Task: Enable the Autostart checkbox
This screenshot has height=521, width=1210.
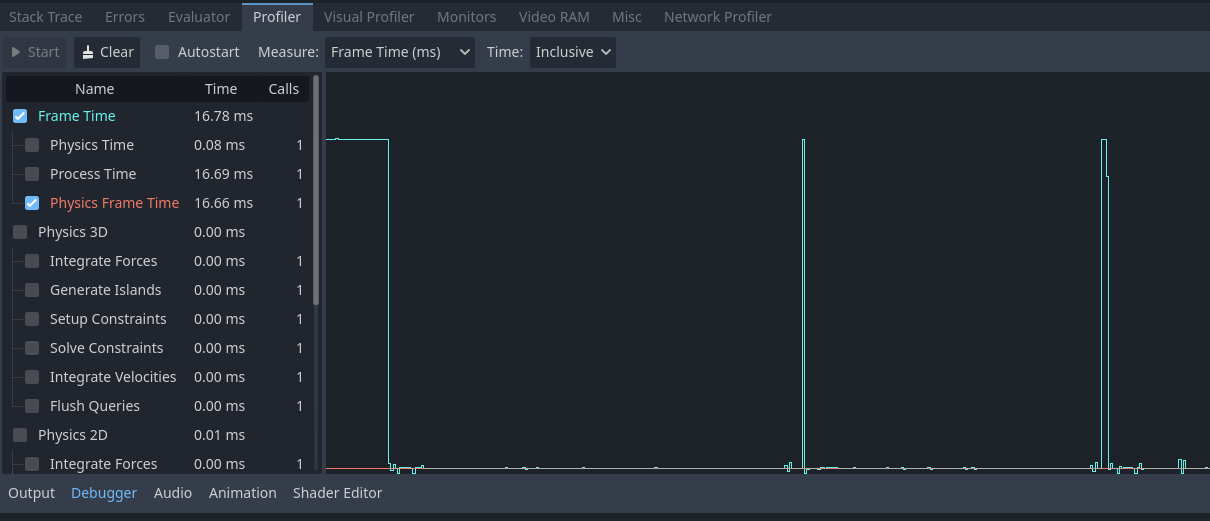Action: pos(162,52)
